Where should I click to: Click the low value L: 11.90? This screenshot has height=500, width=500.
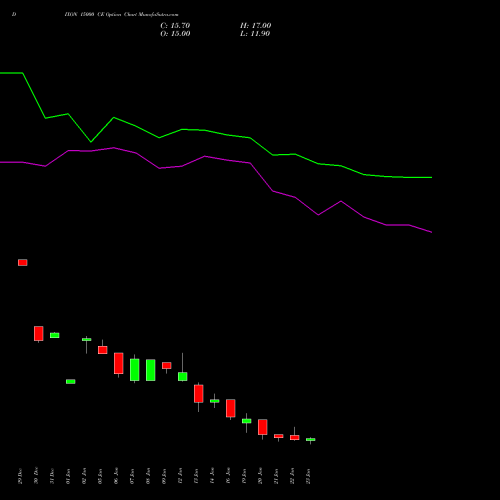coord(255,34)
